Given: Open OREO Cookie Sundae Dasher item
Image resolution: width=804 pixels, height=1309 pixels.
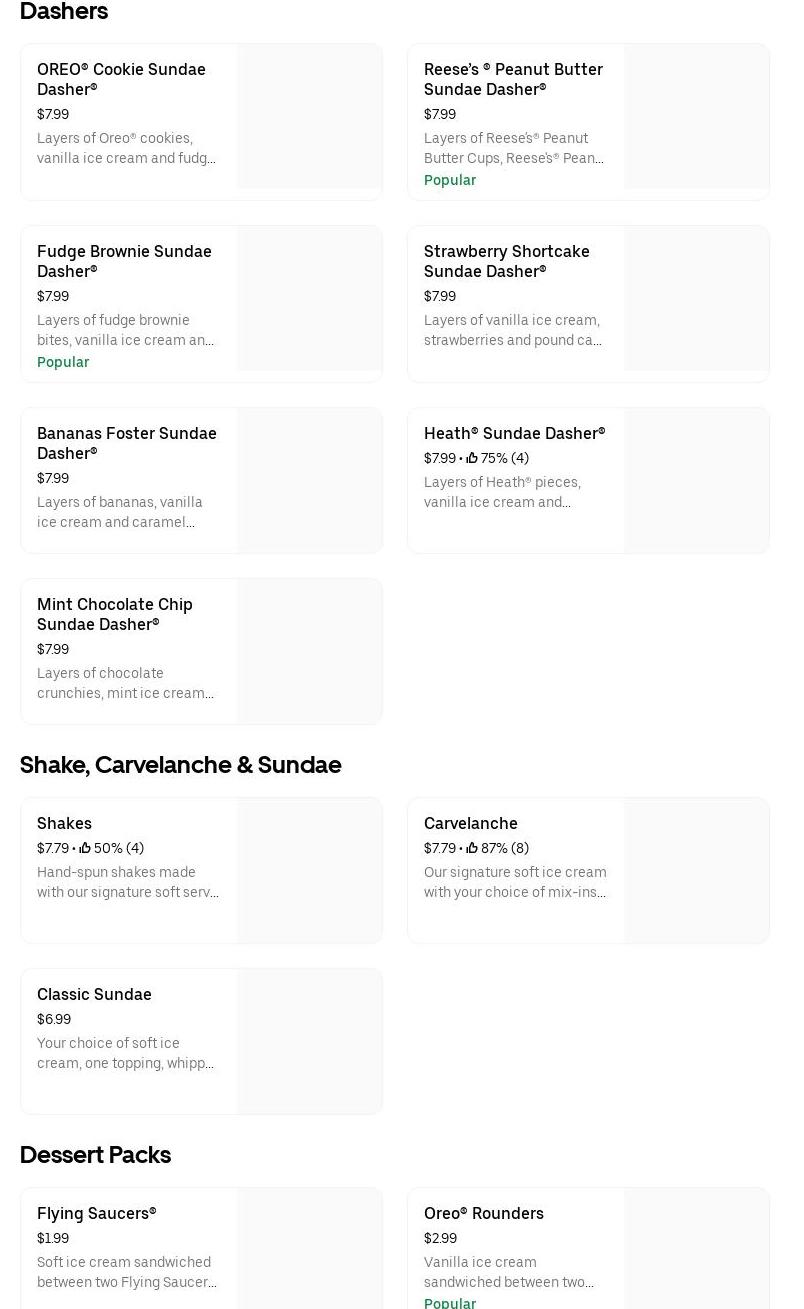Looking at the screenshot, I should pyautogui.click(x=121, y=79).
